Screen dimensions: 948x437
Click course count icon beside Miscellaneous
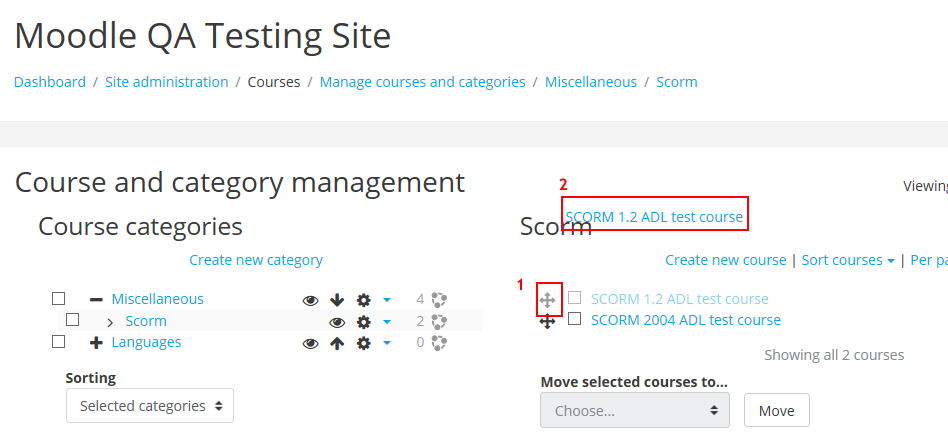tap(439, 300)
